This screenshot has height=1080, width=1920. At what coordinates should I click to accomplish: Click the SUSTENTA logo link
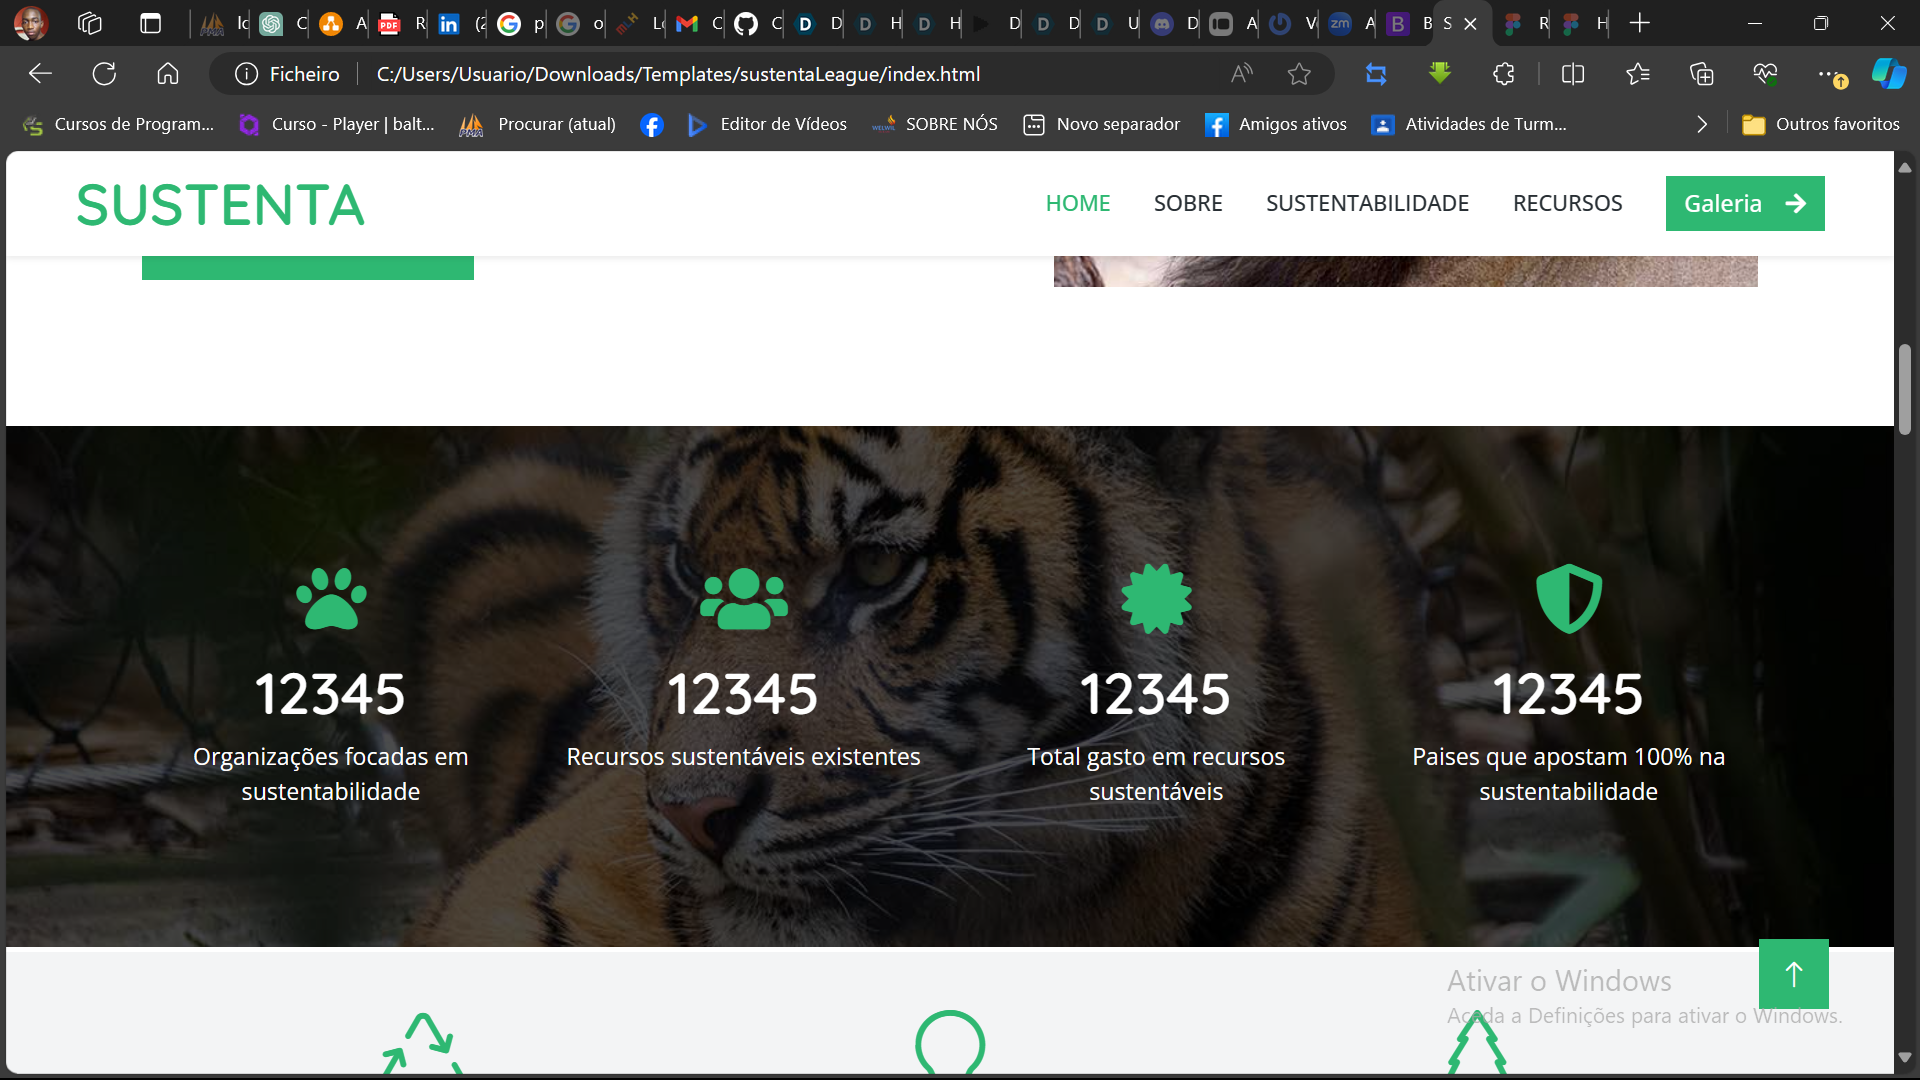click(220, 205)
